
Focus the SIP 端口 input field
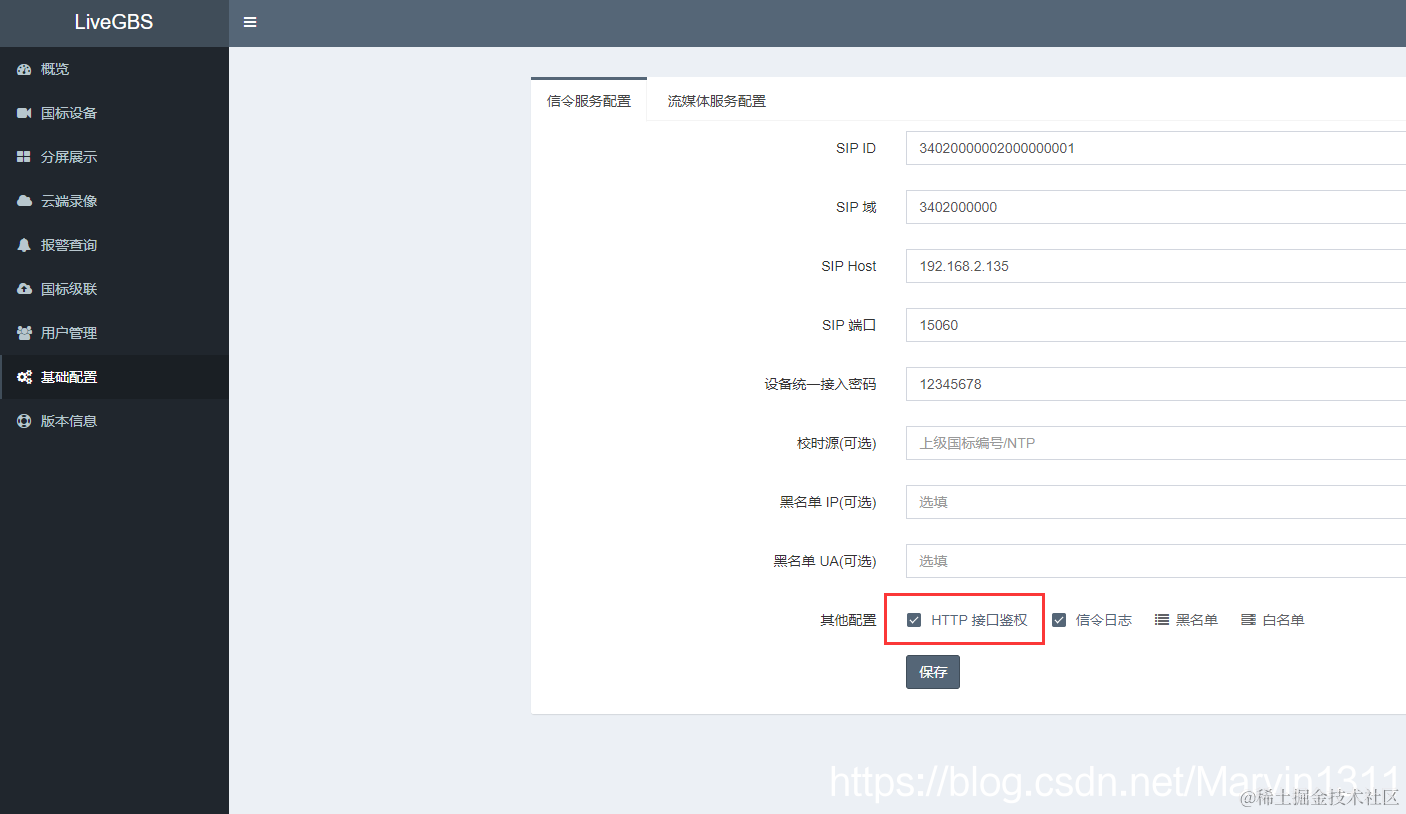tap(1156, 325)
